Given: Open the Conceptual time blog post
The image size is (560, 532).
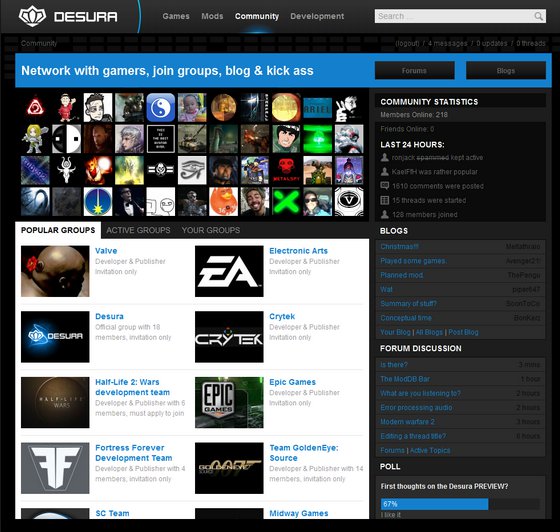Looking at the screenshot, I should [x=406, y=318].
